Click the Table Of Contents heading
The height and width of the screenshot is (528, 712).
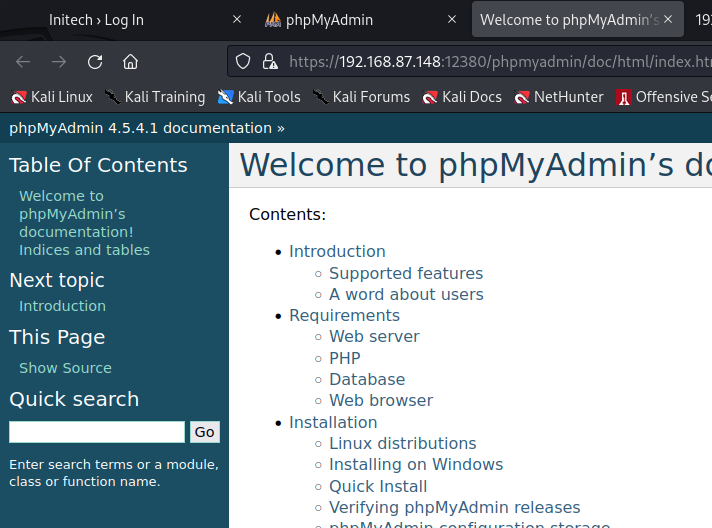[98, 165]
